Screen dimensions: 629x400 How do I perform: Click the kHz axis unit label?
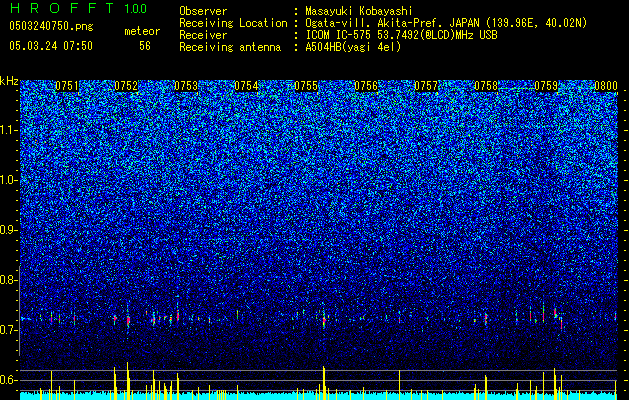9,81
